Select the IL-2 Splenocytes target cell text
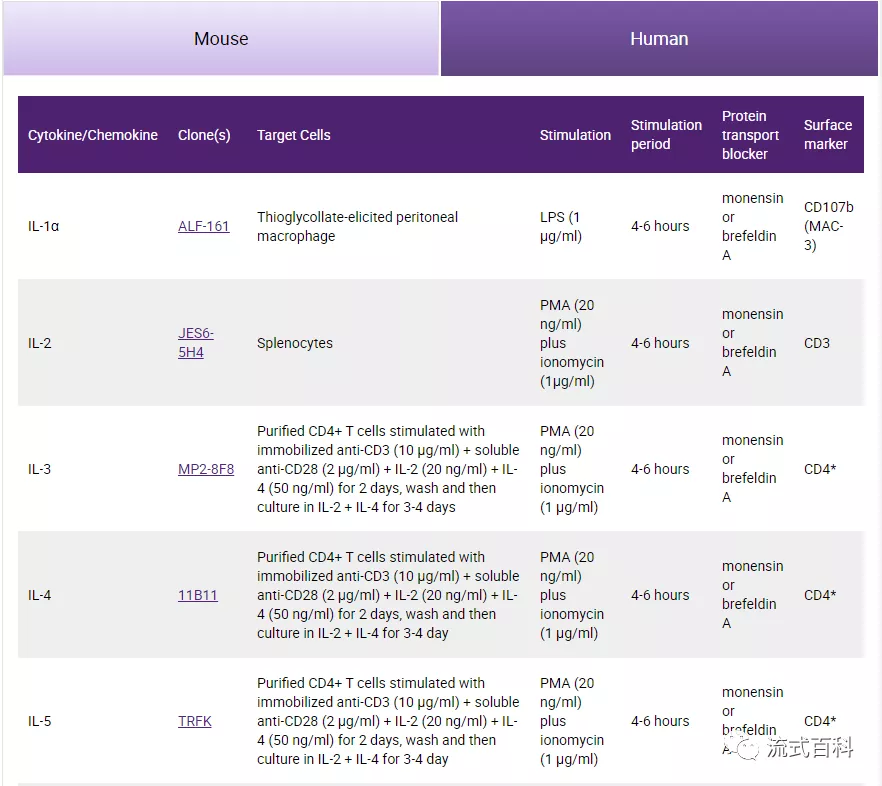 [295, 343]
